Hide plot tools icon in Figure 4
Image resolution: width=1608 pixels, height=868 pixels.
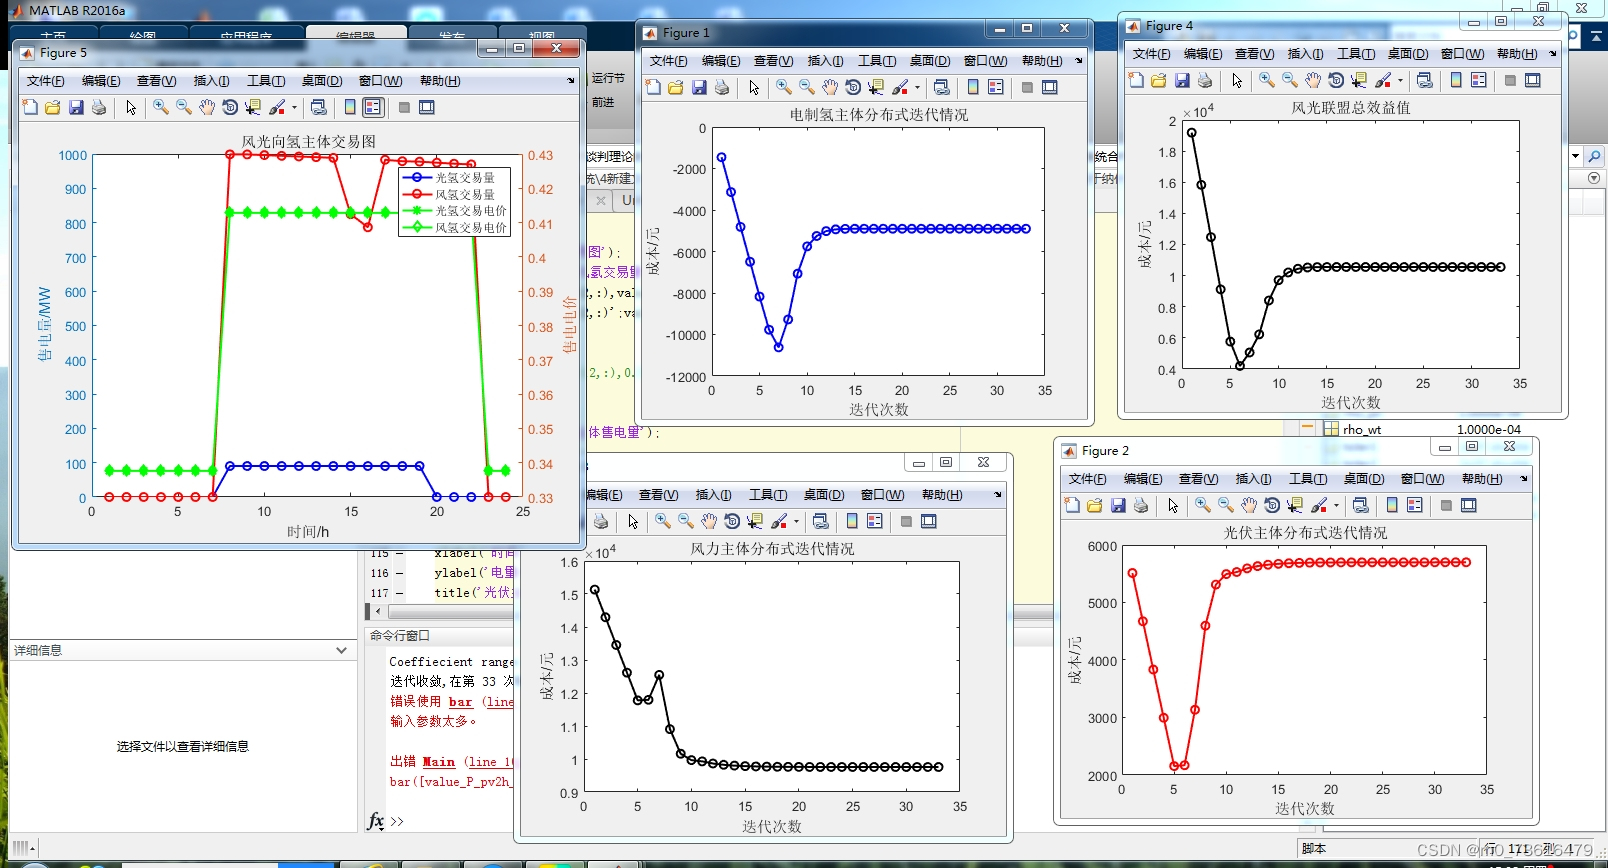[x=1510, y=80]
